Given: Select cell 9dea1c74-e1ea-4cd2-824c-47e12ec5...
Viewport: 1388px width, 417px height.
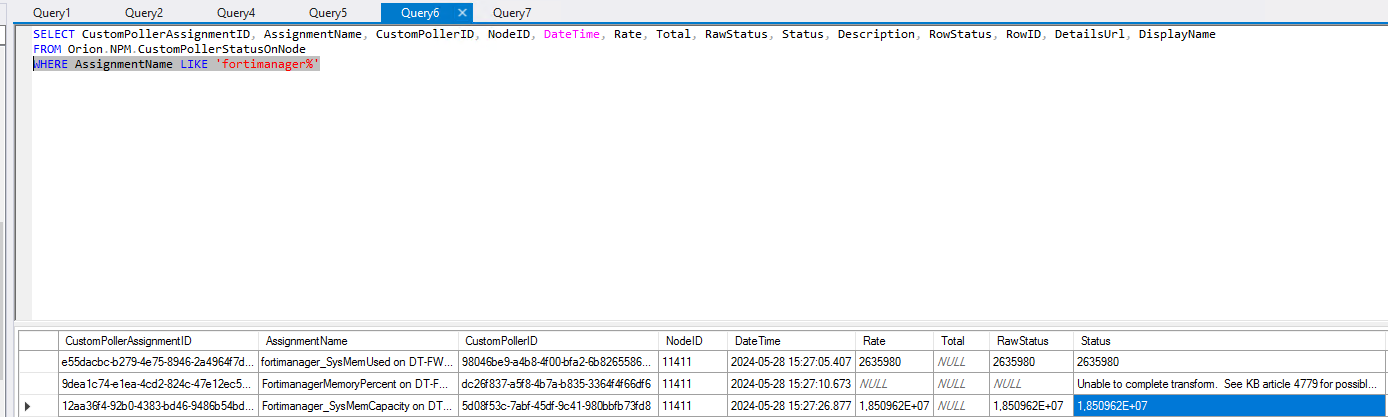Looking at the screenshot, I should (x=158, y=384).
